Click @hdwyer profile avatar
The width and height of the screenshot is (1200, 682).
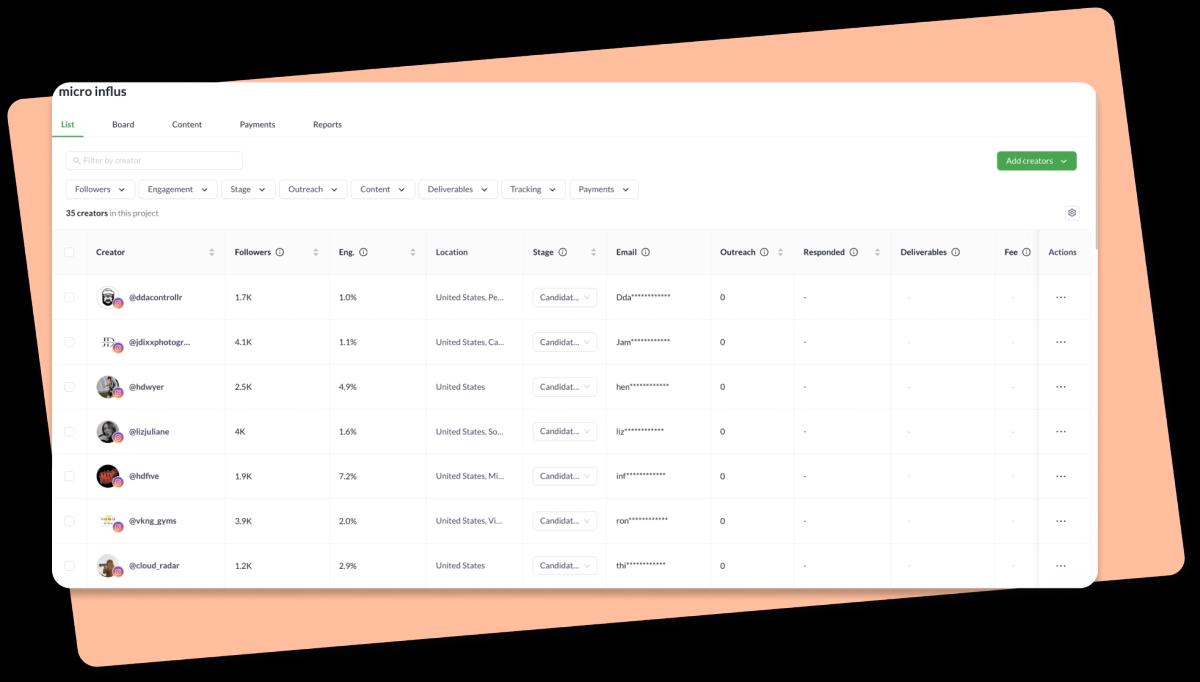tap(108, 387)
